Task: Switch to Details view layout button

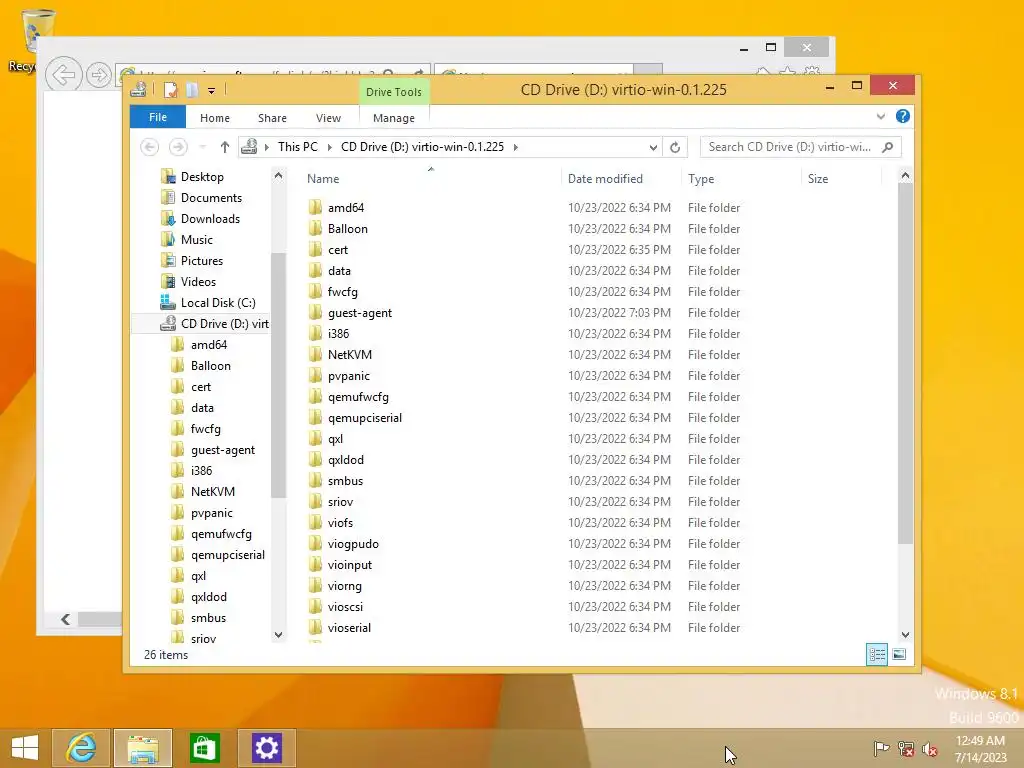Action: [876, 654]
